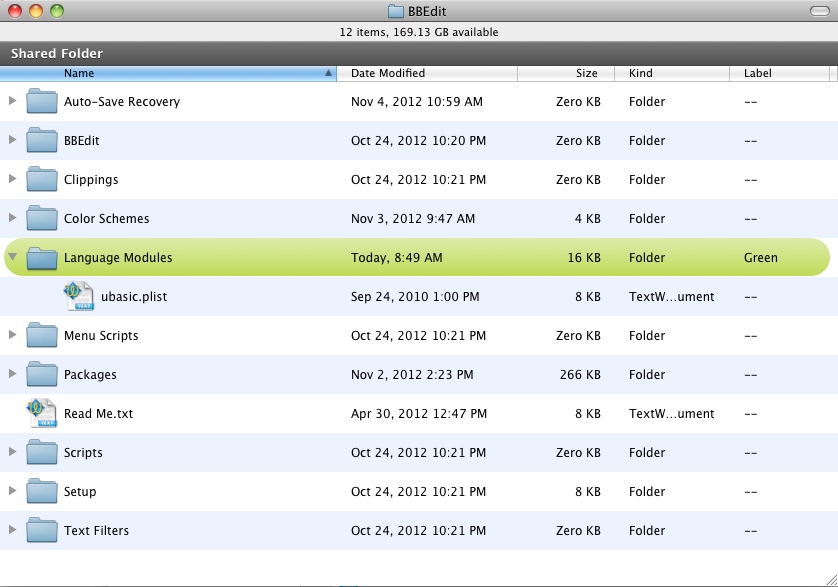Expand the Color Schemes folder
Viewport: 838px width, 587px height.
[x=12, y=218]
